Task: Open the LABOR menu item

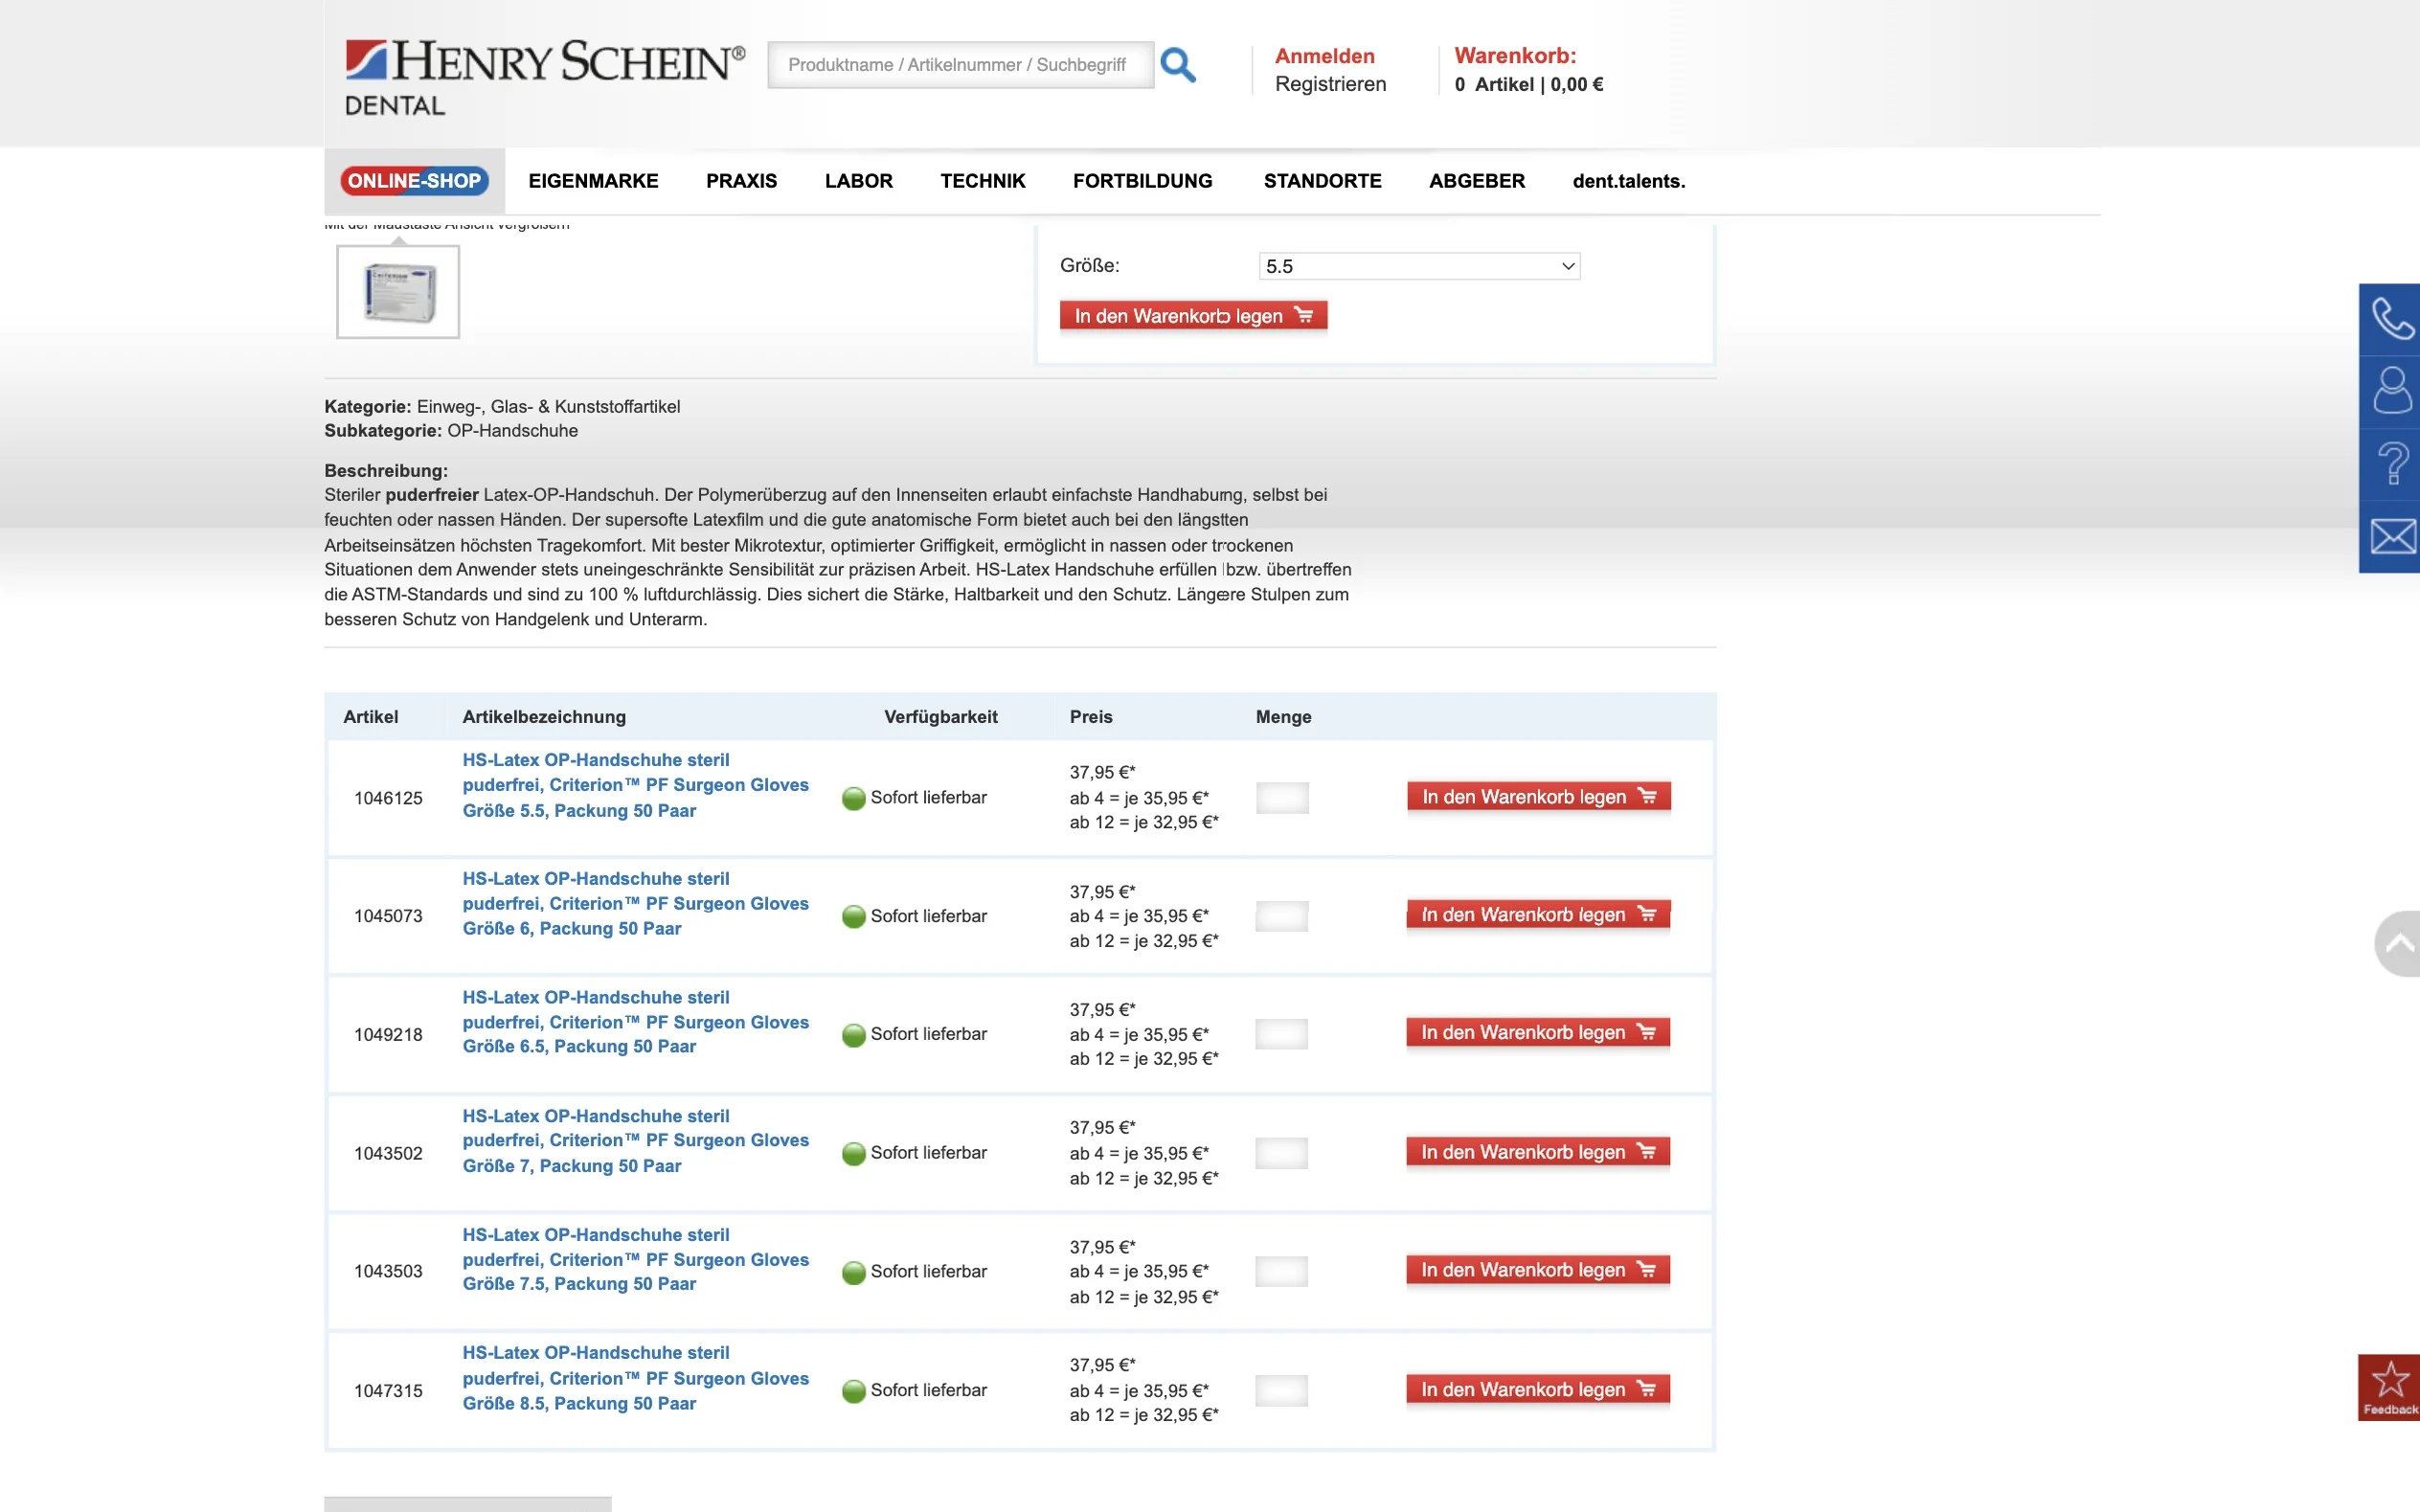Action: (858, 181)
